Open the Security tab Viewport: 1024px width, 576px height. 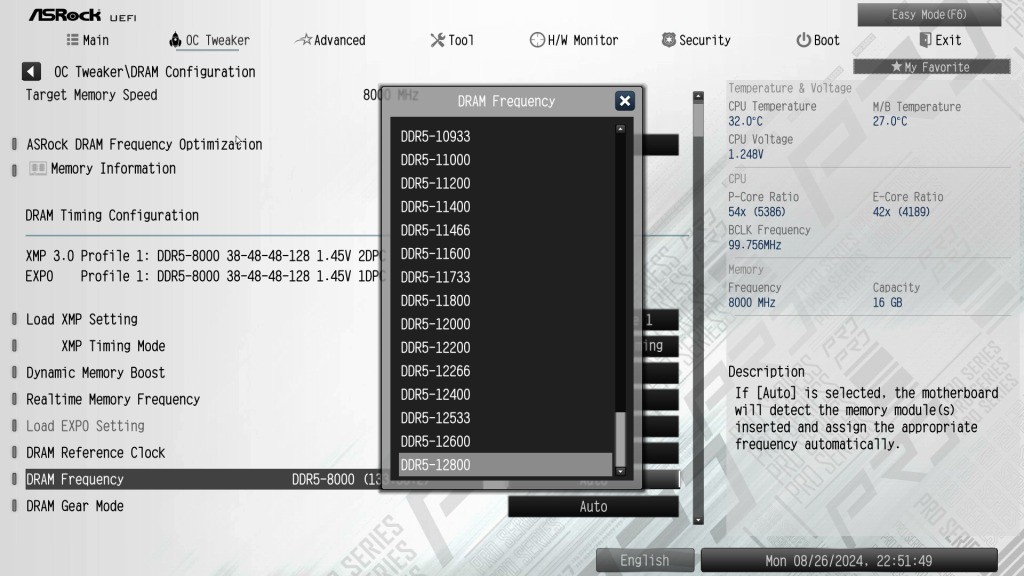(696, 40)
